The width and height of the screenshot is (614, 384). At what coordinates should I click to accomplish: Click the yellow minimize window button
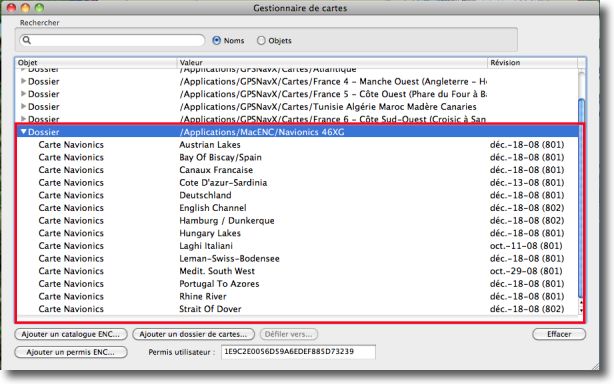25,8
